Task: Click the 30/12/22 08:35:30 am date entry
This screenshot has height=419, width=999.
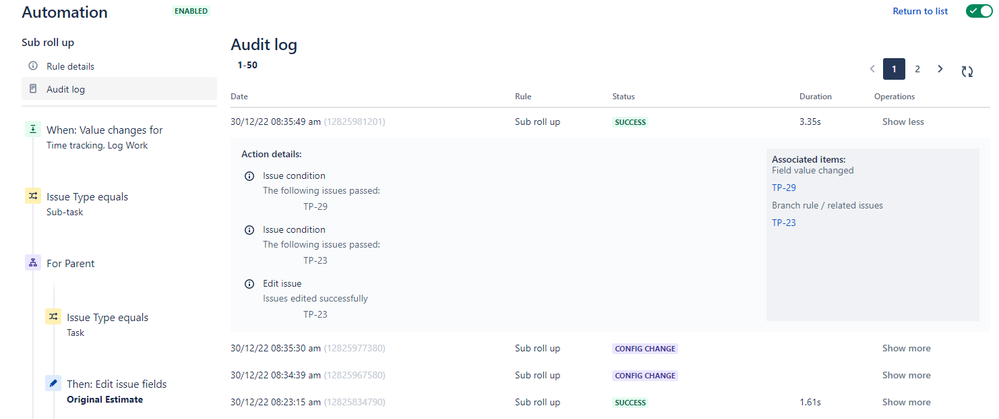Action: tap(275, 348)
